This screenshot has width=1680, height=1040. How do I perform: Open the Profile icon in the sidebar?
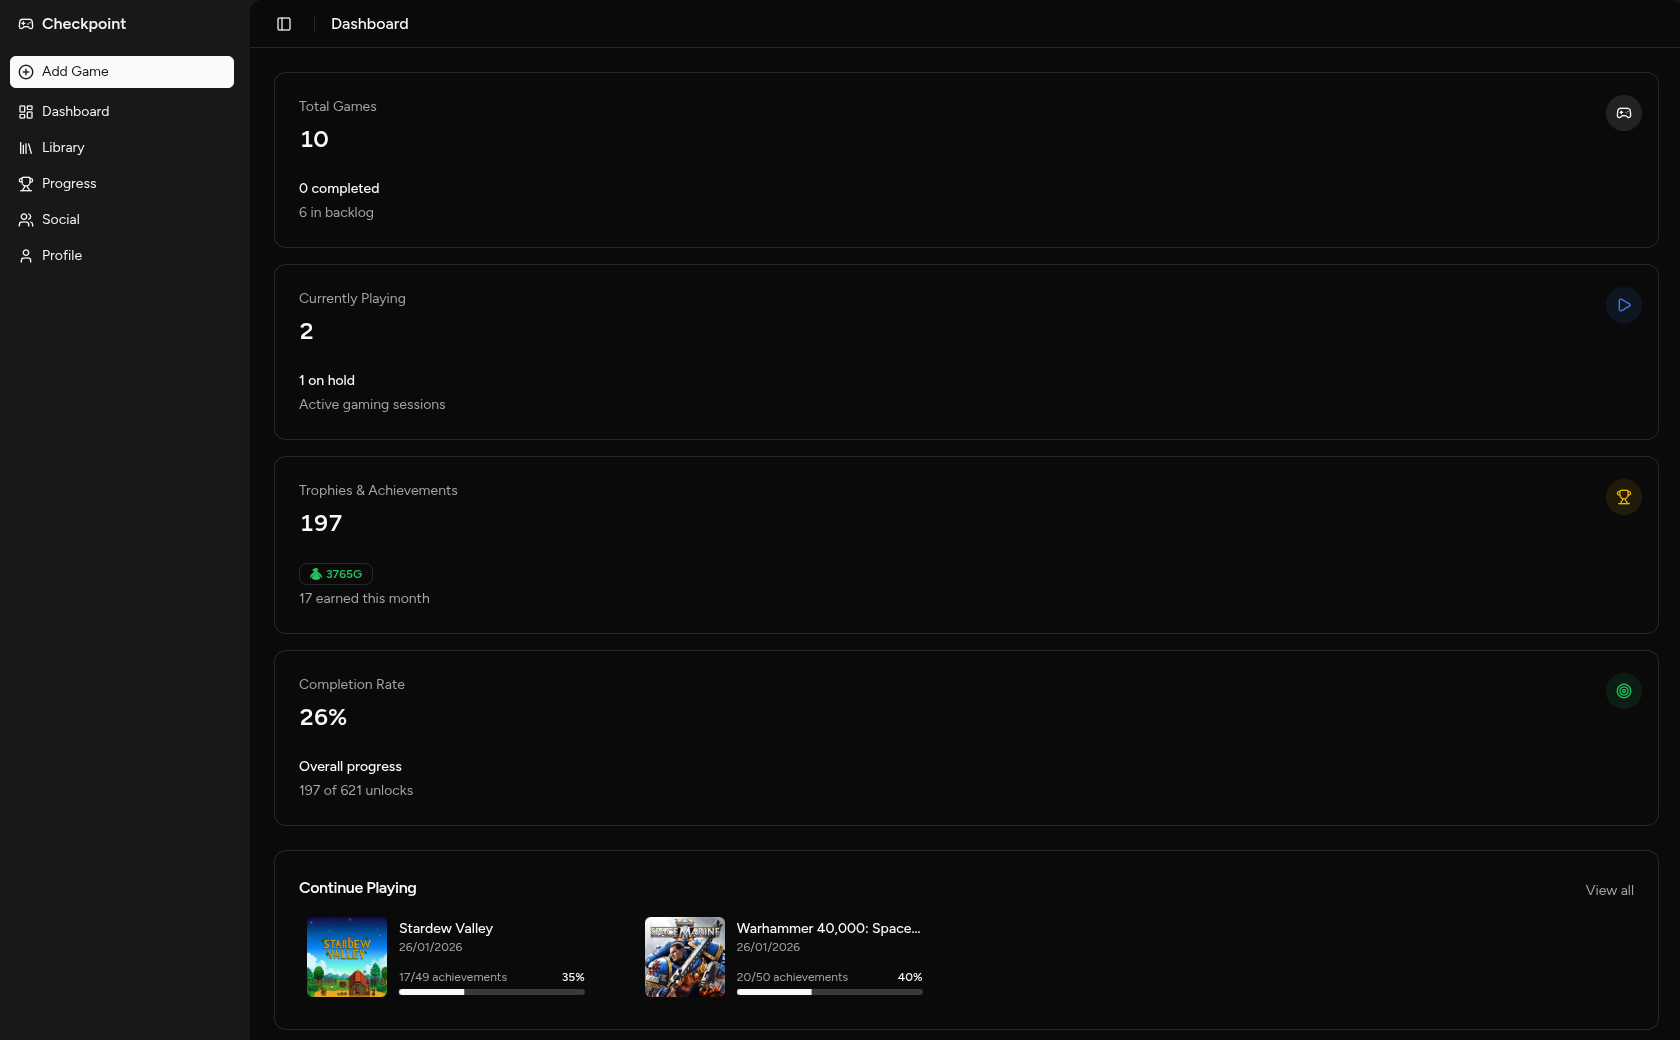25,255
